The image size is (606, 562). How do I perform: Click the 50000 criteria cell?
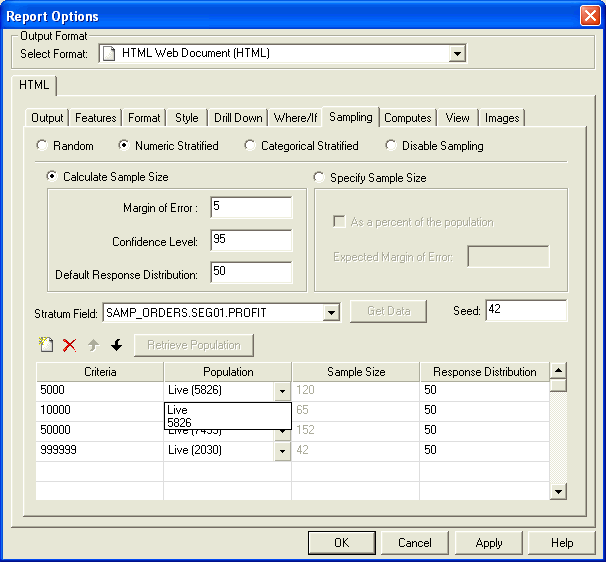point(100,431)
